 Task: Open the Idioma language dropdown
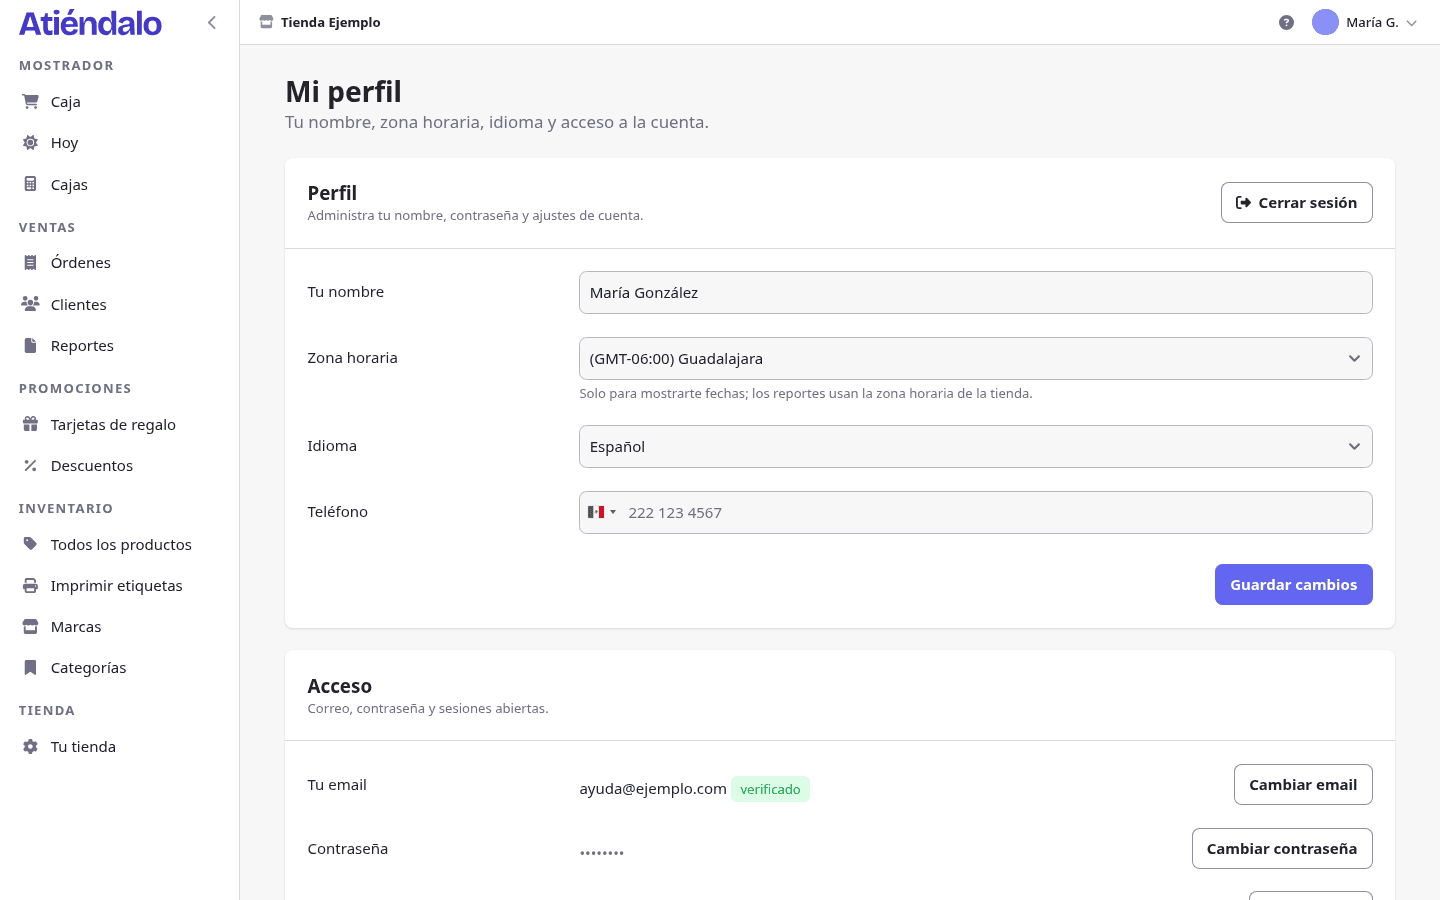[x=975, y=447]
